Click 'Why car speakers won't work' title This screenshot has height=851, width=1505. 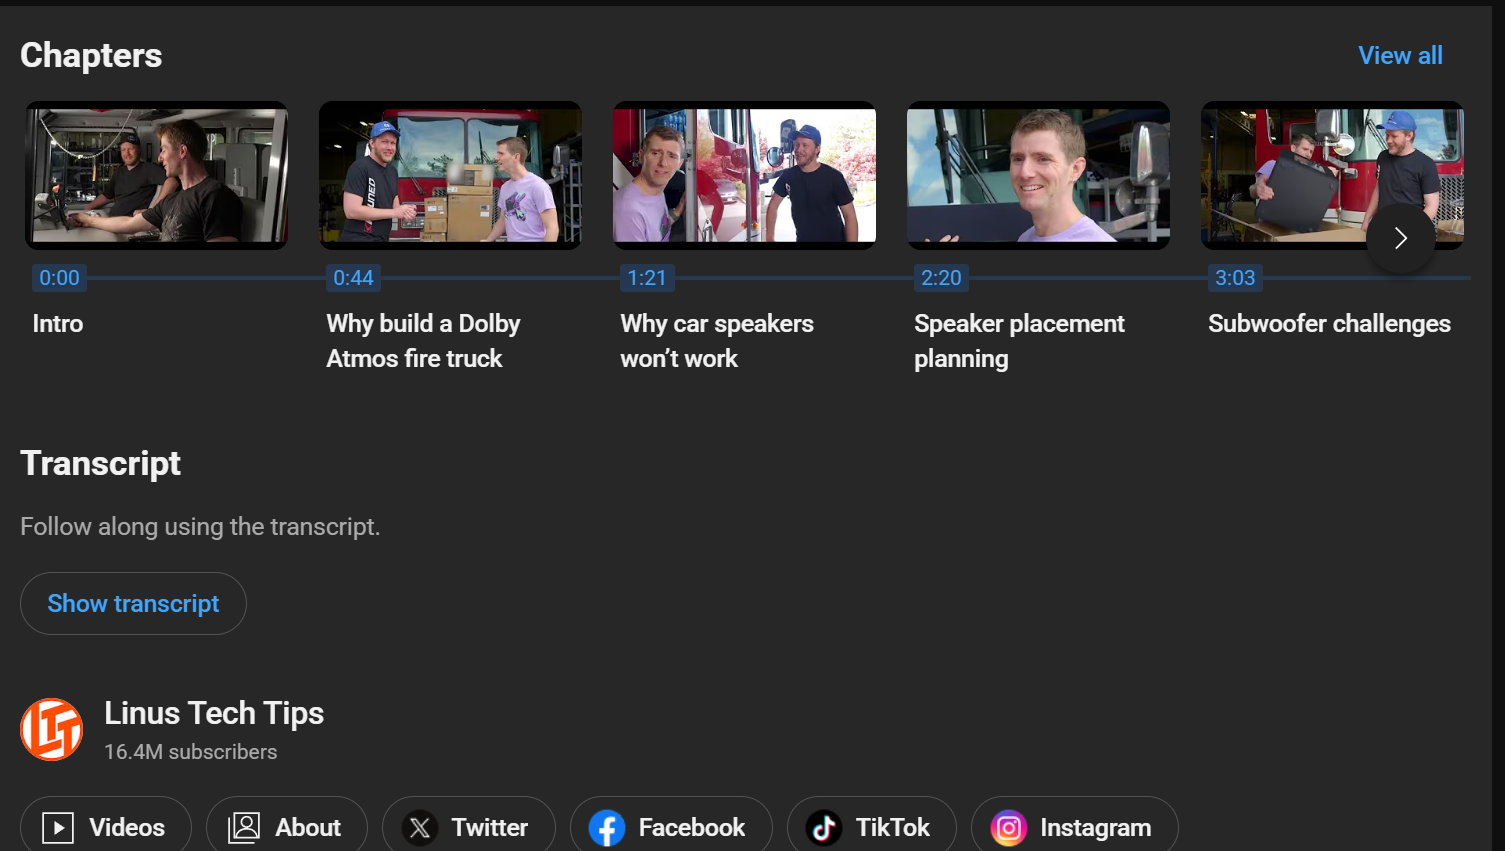717,341
